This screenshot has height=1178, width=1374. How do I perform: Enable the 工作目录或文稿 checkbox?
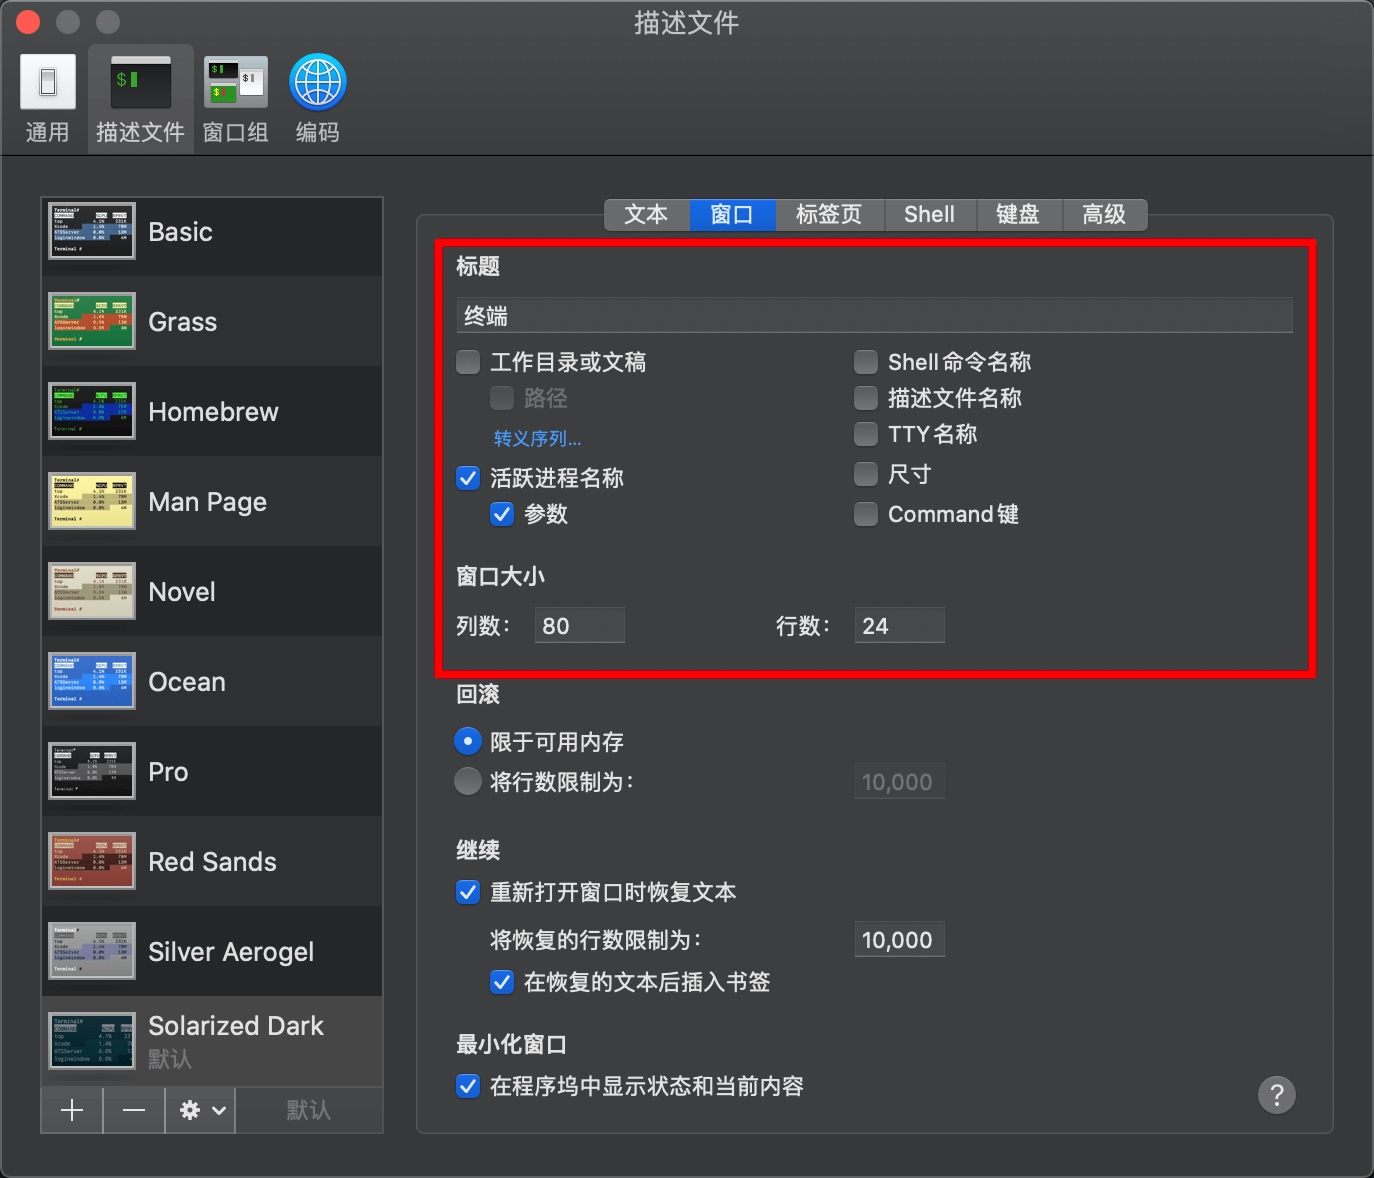tap(468, 362)
